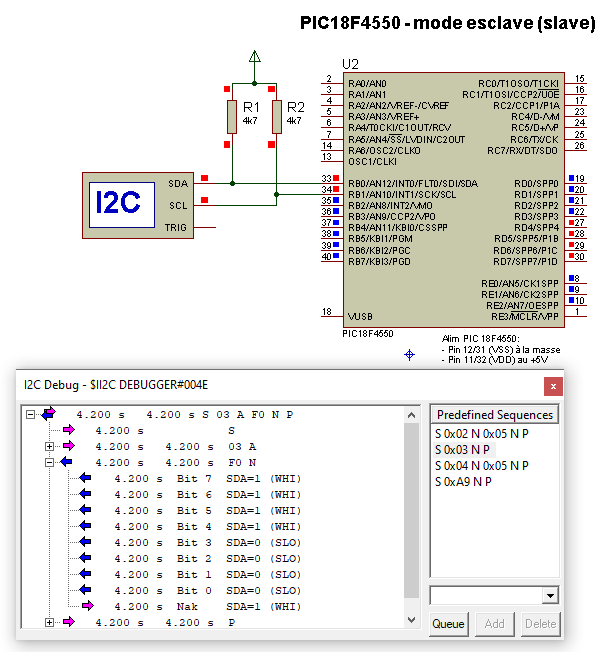Click the I2C debugger component logo
This screenshot has width=602, height=652.
pos(122,205)
